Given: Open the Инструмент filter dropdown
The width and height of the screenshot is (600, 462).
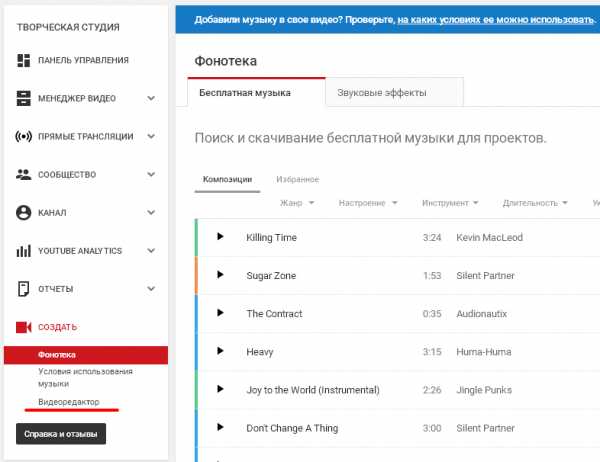Looking at the screenshot, I should point(450,203).
